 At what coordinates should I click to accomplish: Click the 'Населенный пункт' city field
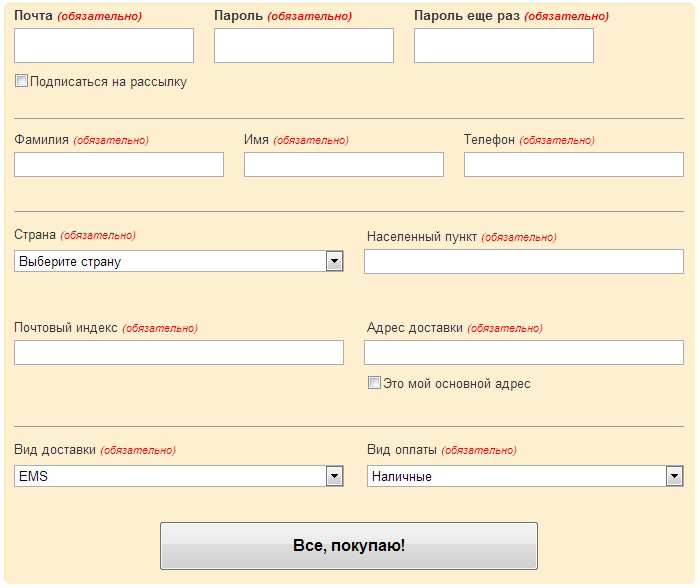click(x=524, y=262)
